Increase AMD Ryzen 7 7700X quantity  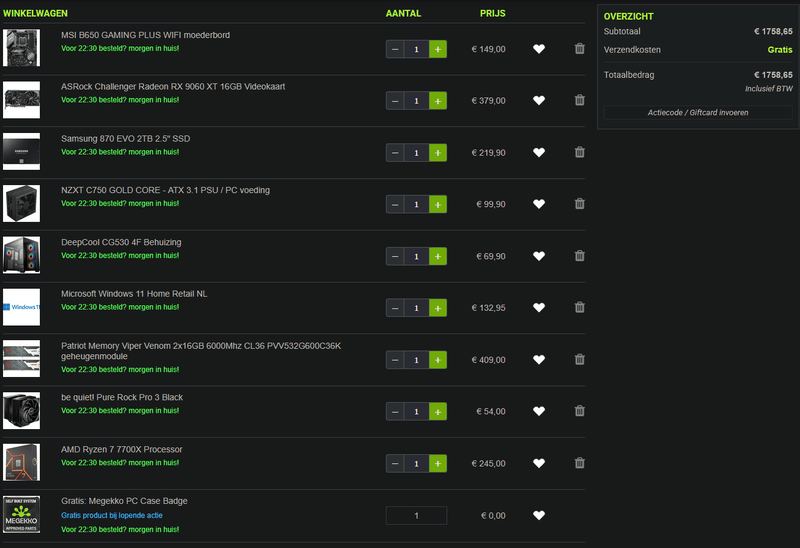coord(438,464)
